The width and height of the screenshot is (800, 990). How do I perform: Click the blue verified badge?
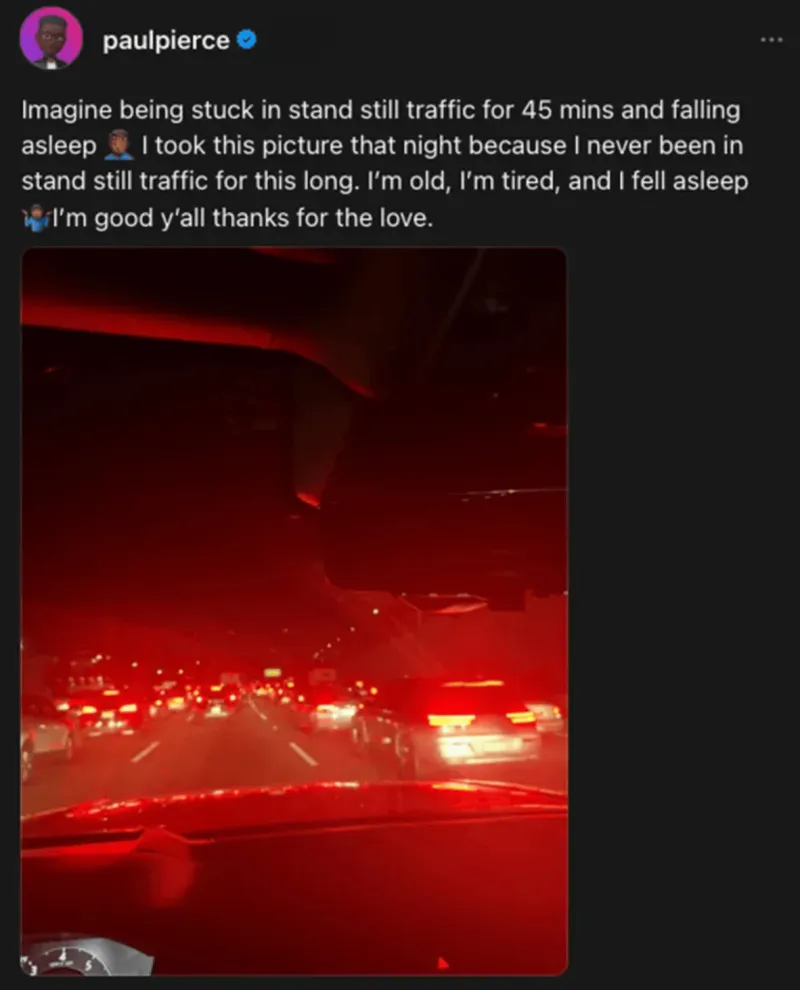[x=246, y=40]
